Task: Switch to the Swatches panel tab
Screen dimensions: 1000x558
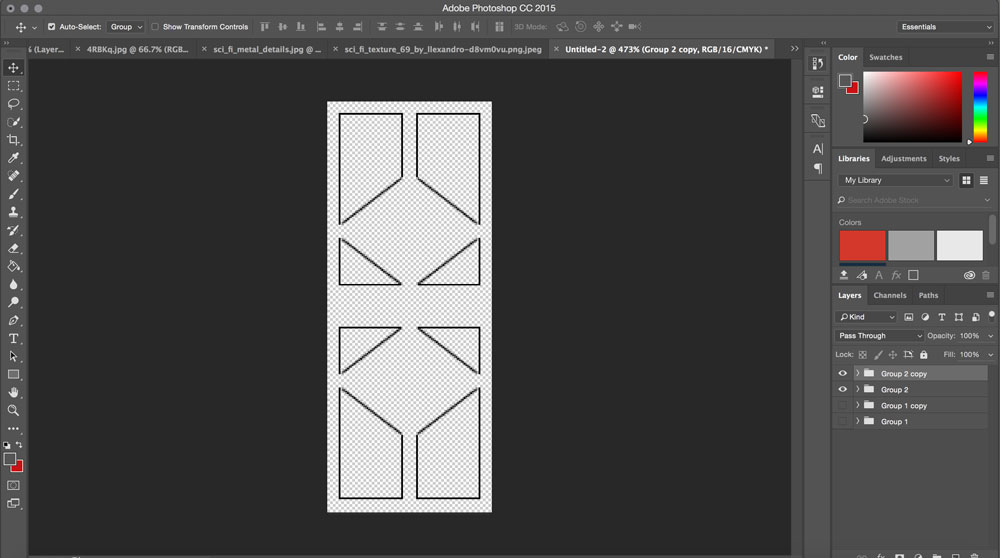Action: click(885, 58)
